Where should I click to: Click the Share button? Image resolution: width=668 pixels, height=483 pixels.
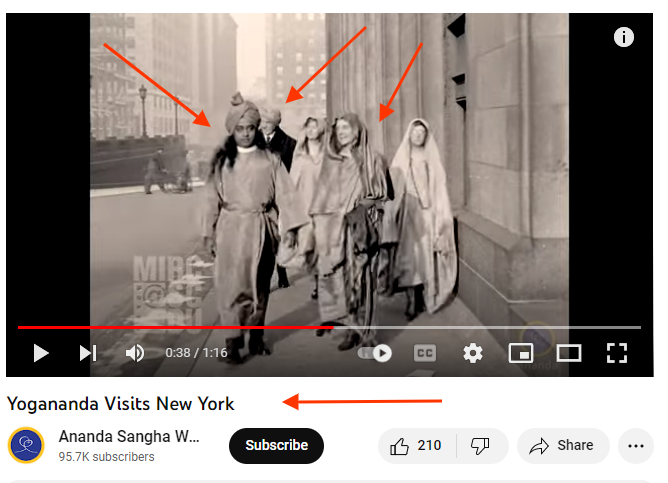pos(563,446)
